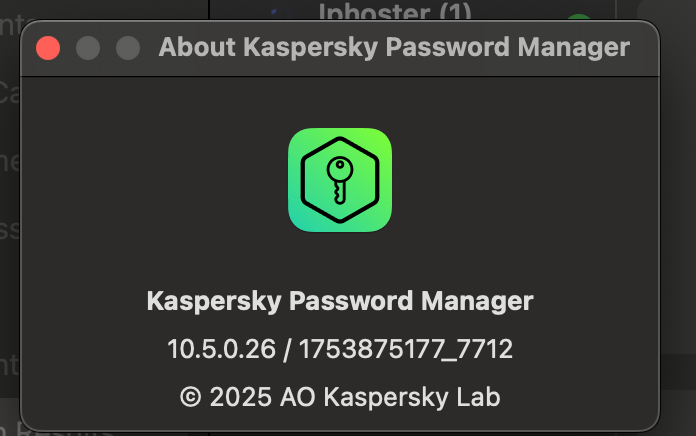
Task: Click the © copyright symbol
Action: [x=190, y=396]
